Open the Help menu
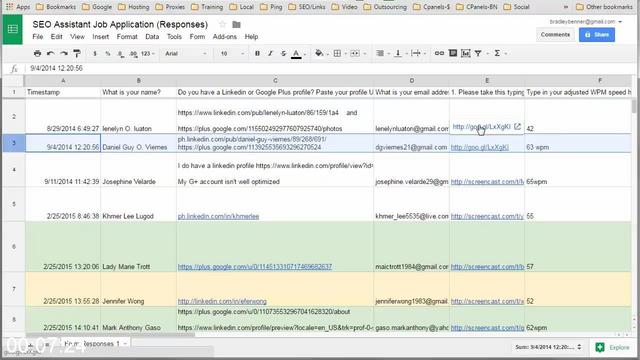Image resolution: width=640 pixels, height=360 pixels. tap(251, 37)
